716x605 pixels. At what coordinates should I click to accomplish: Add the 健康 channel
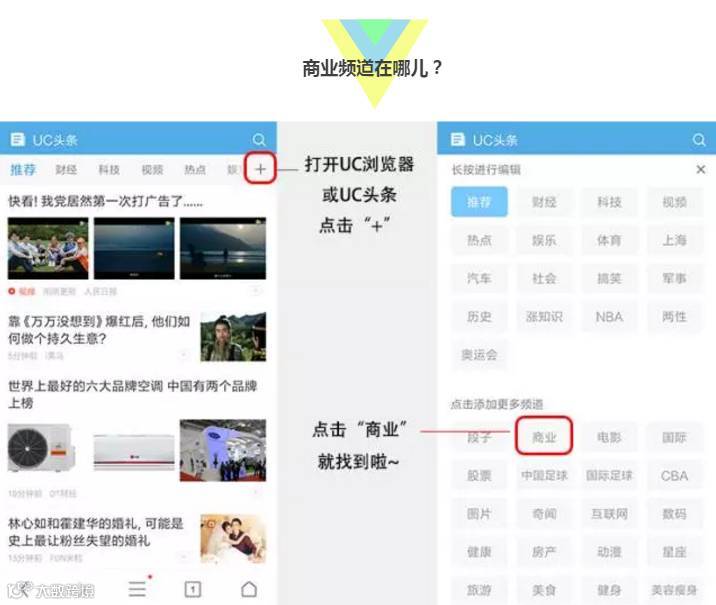pyautogui.click(x=479, y=552)
